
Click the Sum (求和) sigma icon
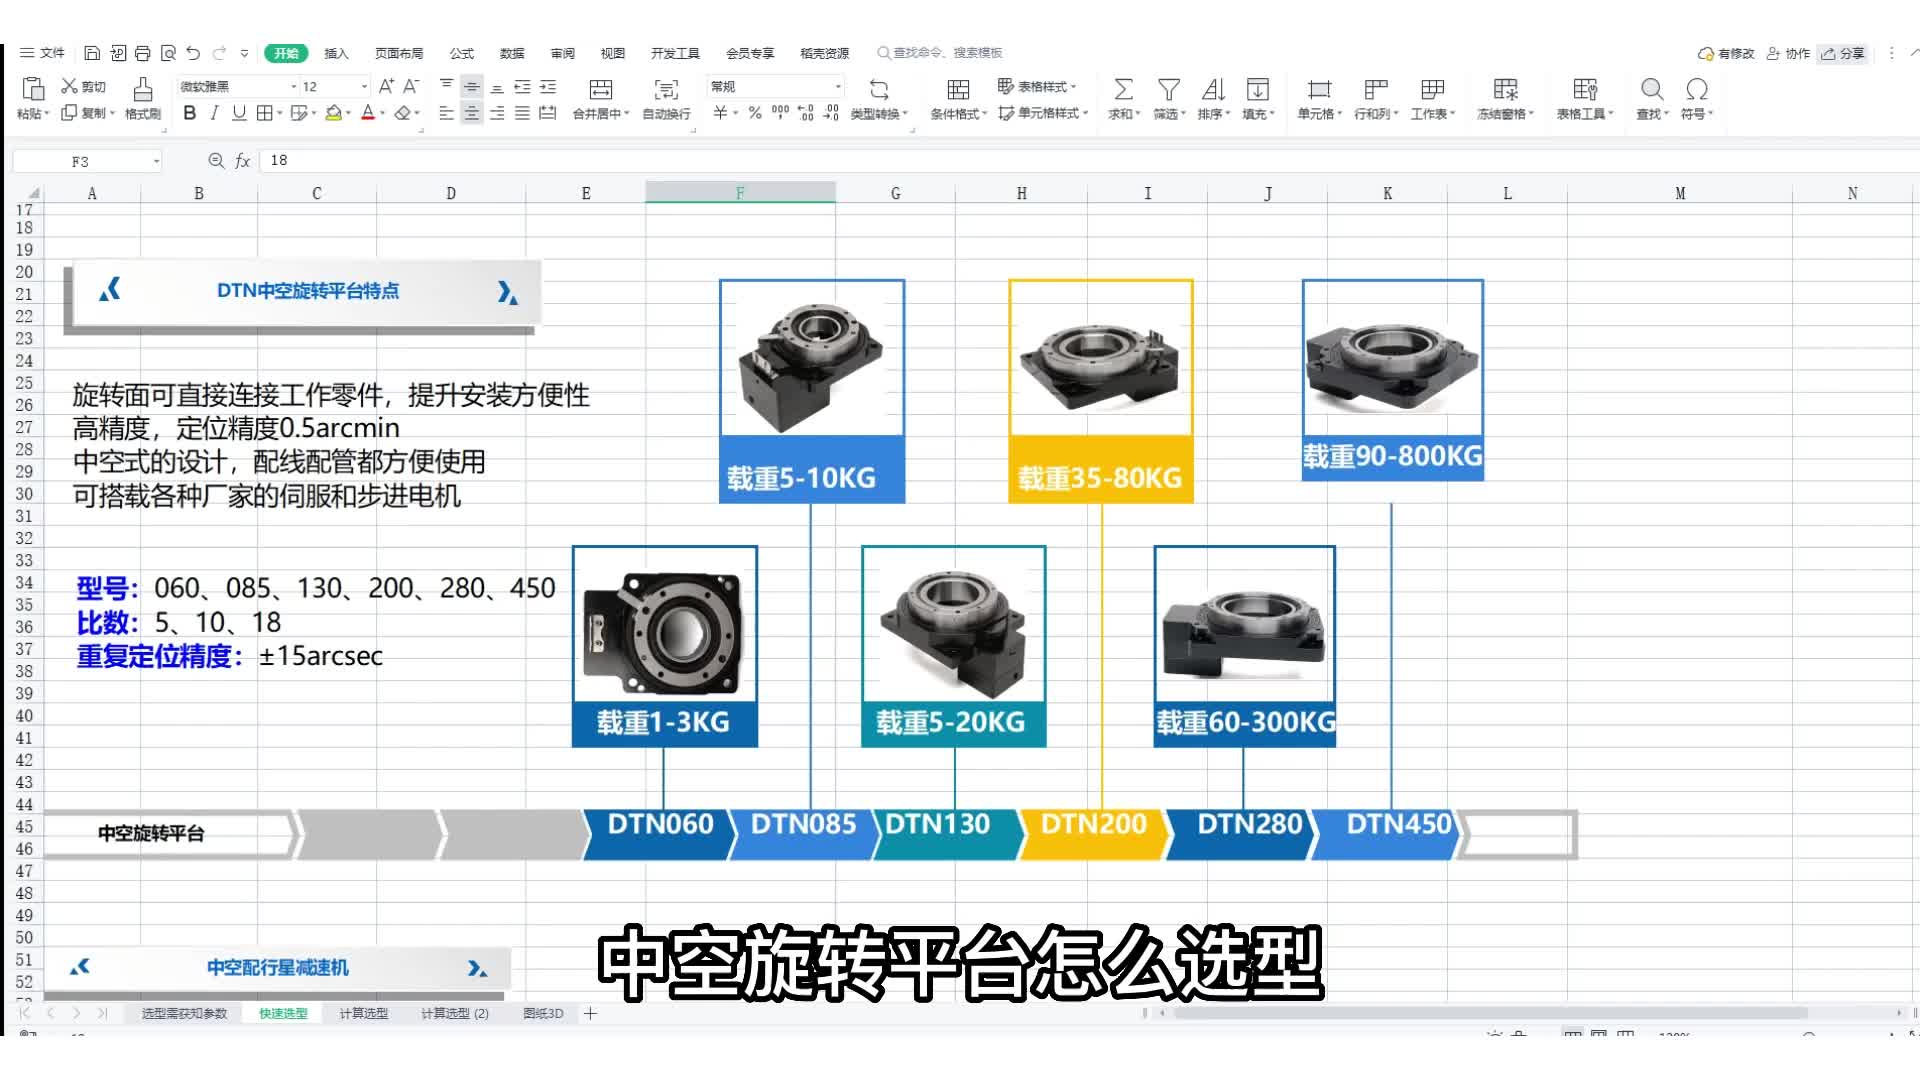(x=1123, y=89)
